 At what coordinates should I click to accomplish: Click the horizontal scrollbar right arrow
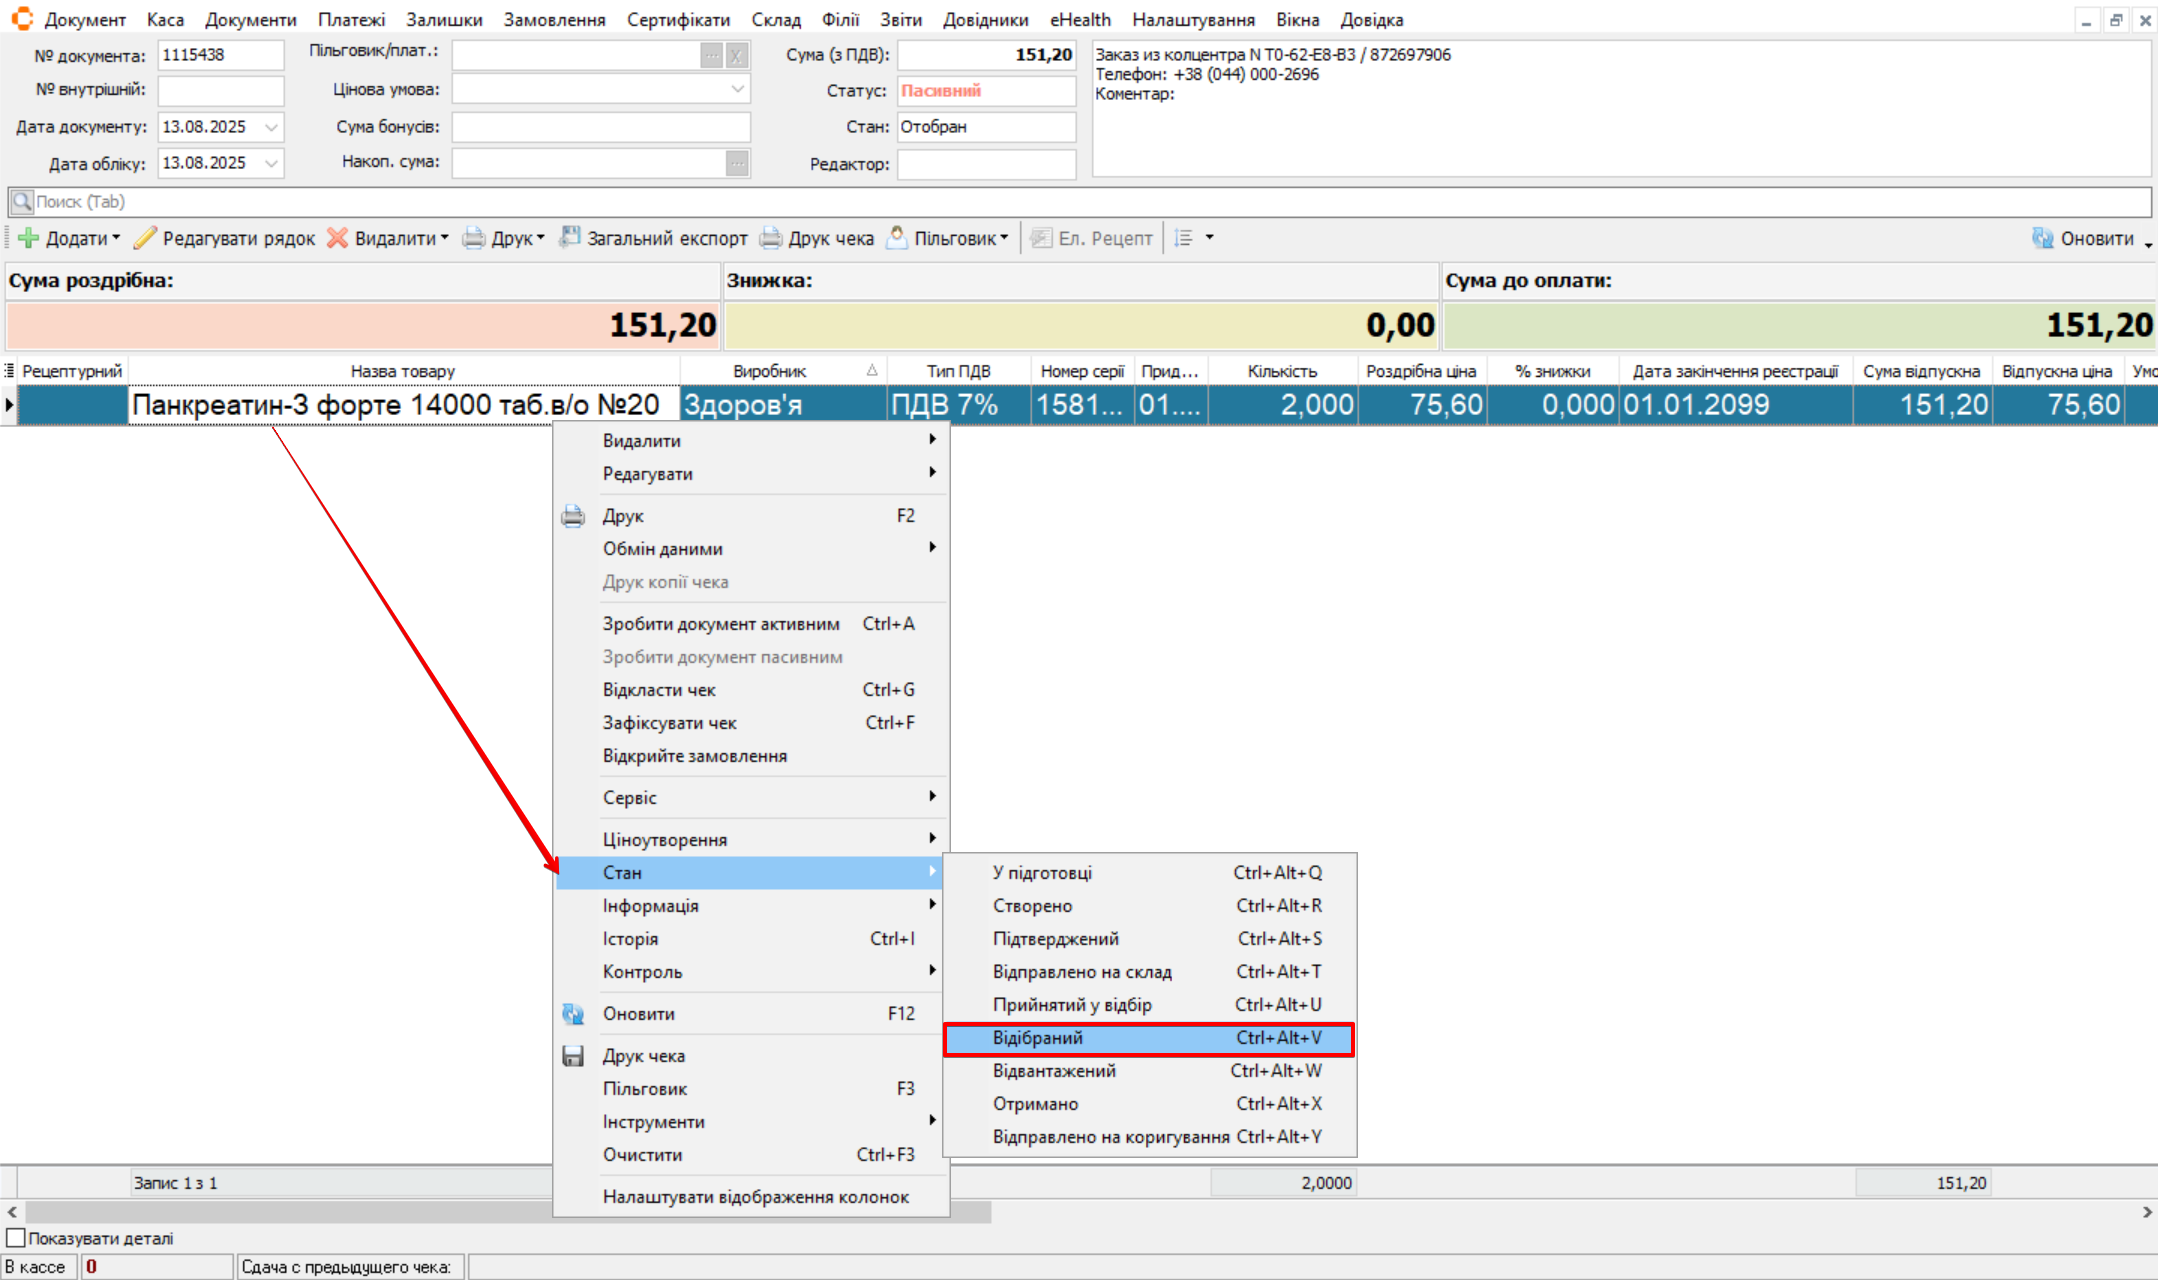pos(2147,1212)
